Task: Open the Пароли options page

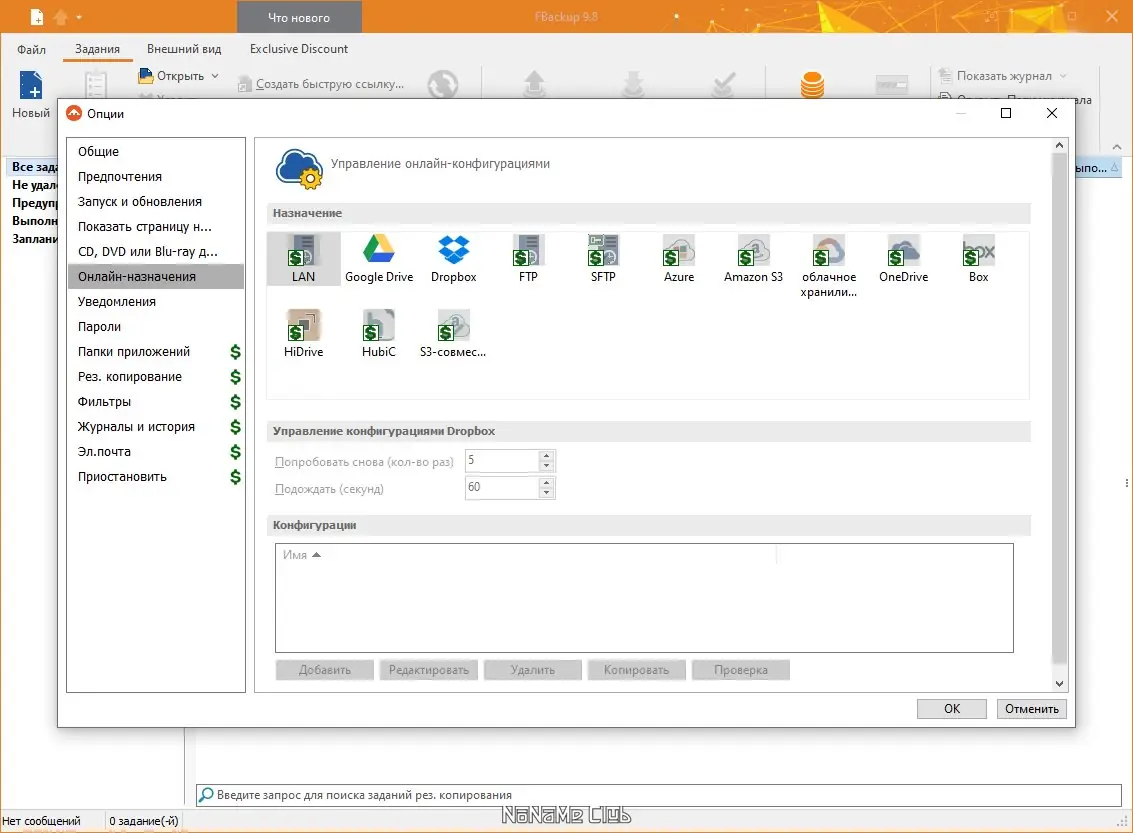Action: [x=155, y=327]
